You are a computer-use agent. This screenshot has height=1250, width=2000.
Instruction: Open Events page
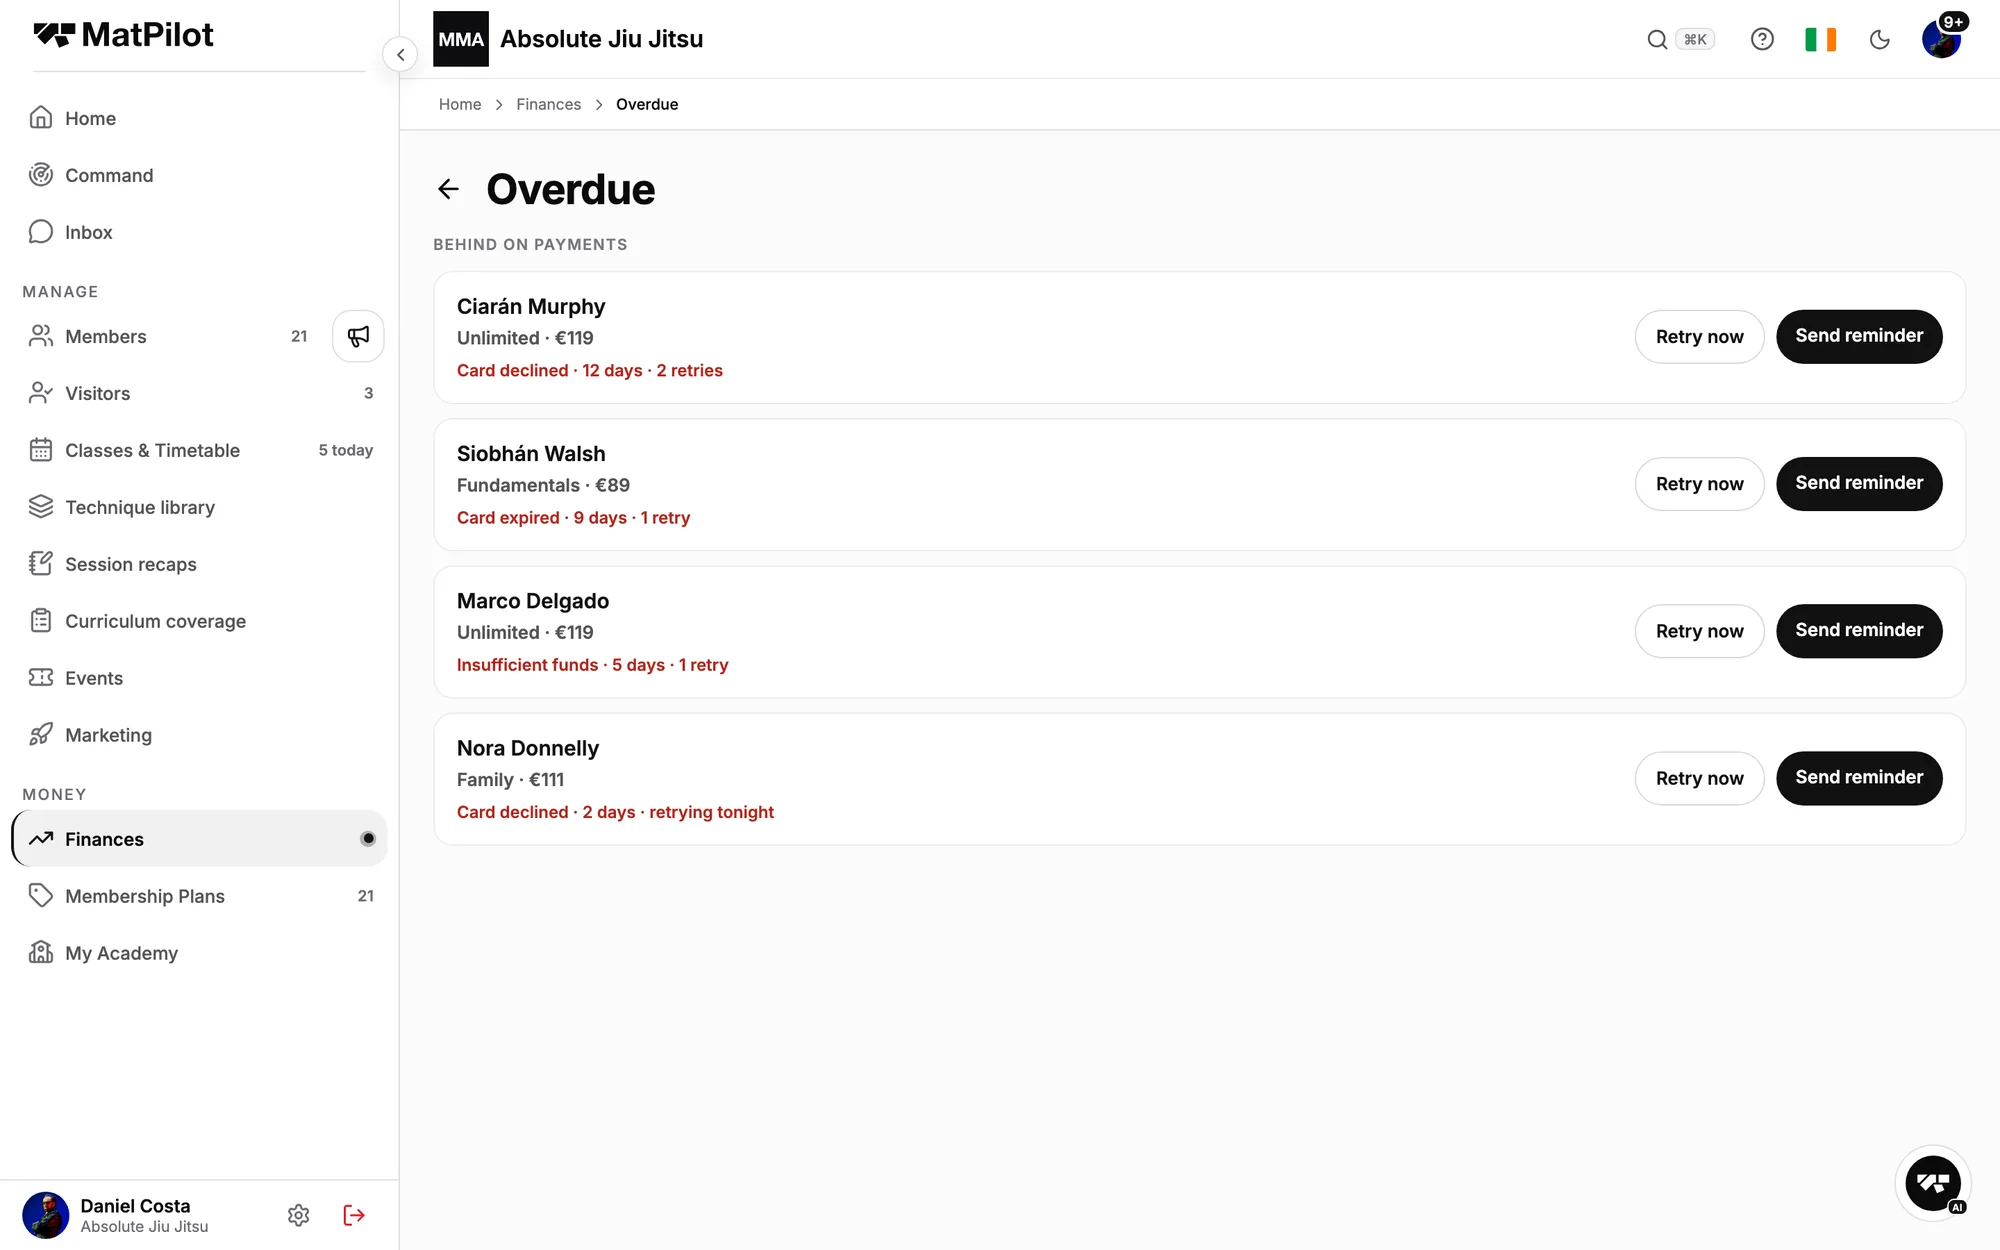[199, 678]
